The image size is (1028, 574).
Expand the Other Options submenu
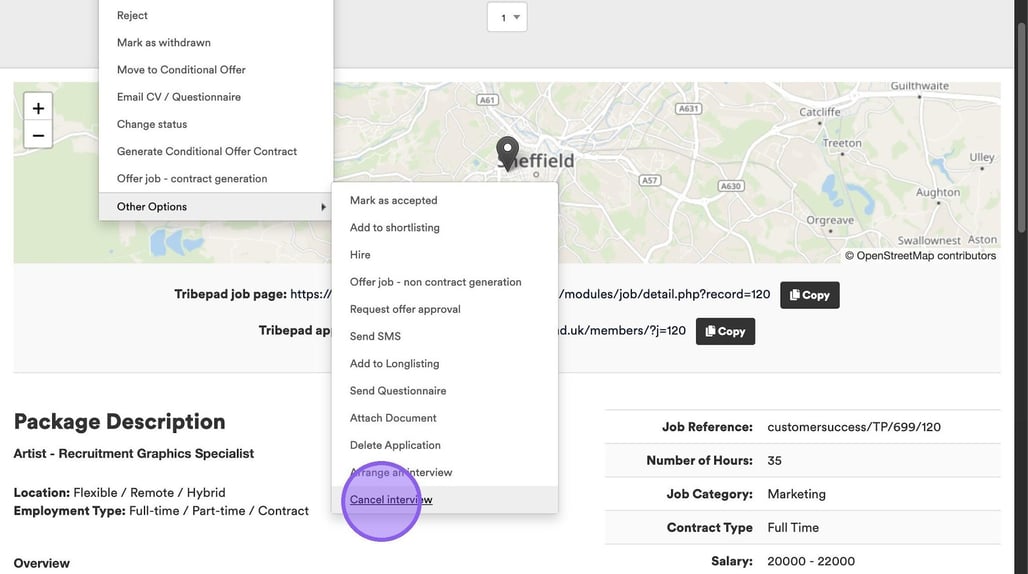[215, 207]
